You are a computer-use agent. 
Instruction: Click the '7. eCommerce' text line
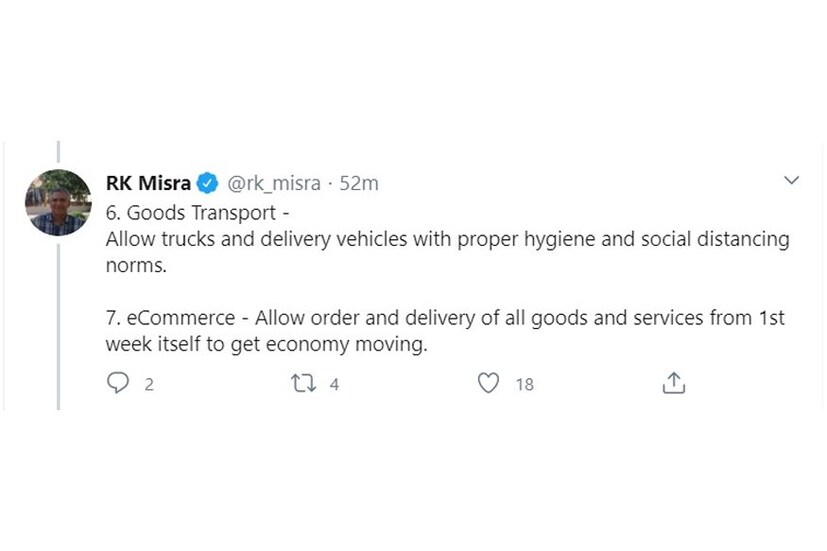coord(444,319)
